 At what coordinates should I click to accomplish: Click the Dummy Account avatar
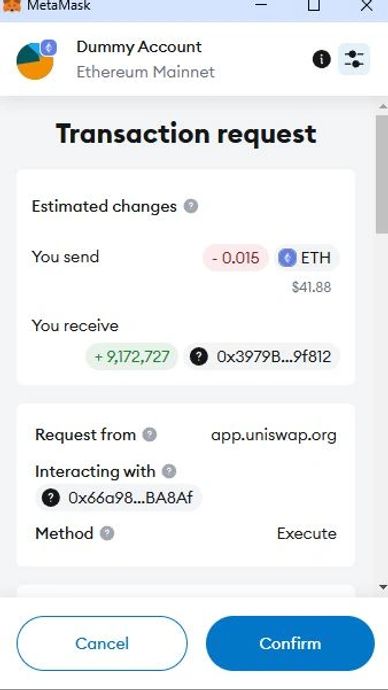(x=35, y=61)
